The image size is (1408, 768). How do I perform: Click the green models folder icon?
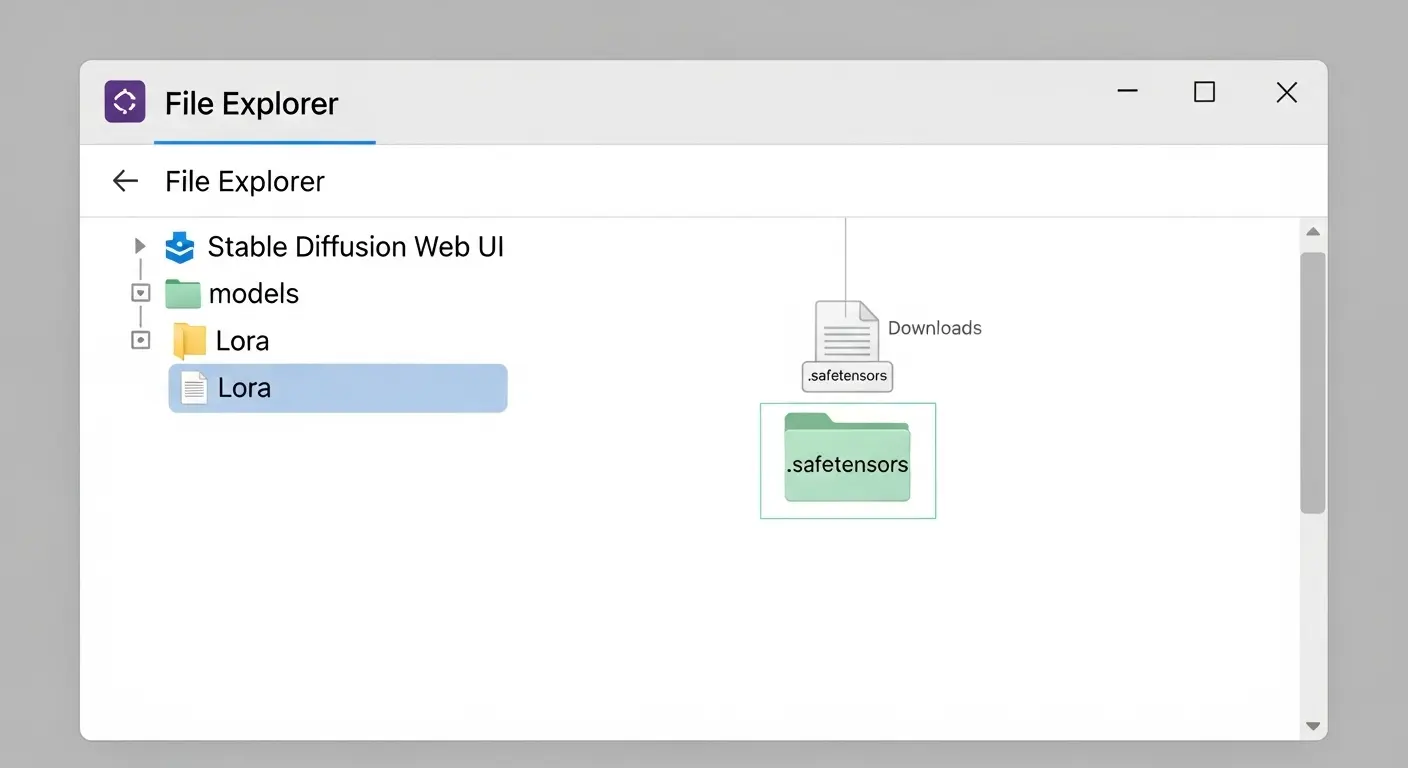point(182,294)
